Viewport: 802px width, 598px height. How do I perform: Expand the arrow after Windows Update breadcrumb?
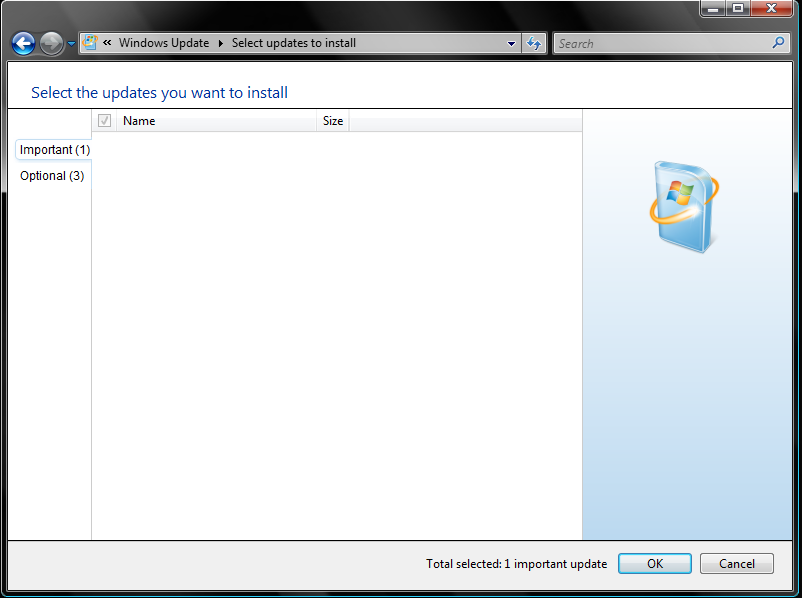tap(220, 43)
